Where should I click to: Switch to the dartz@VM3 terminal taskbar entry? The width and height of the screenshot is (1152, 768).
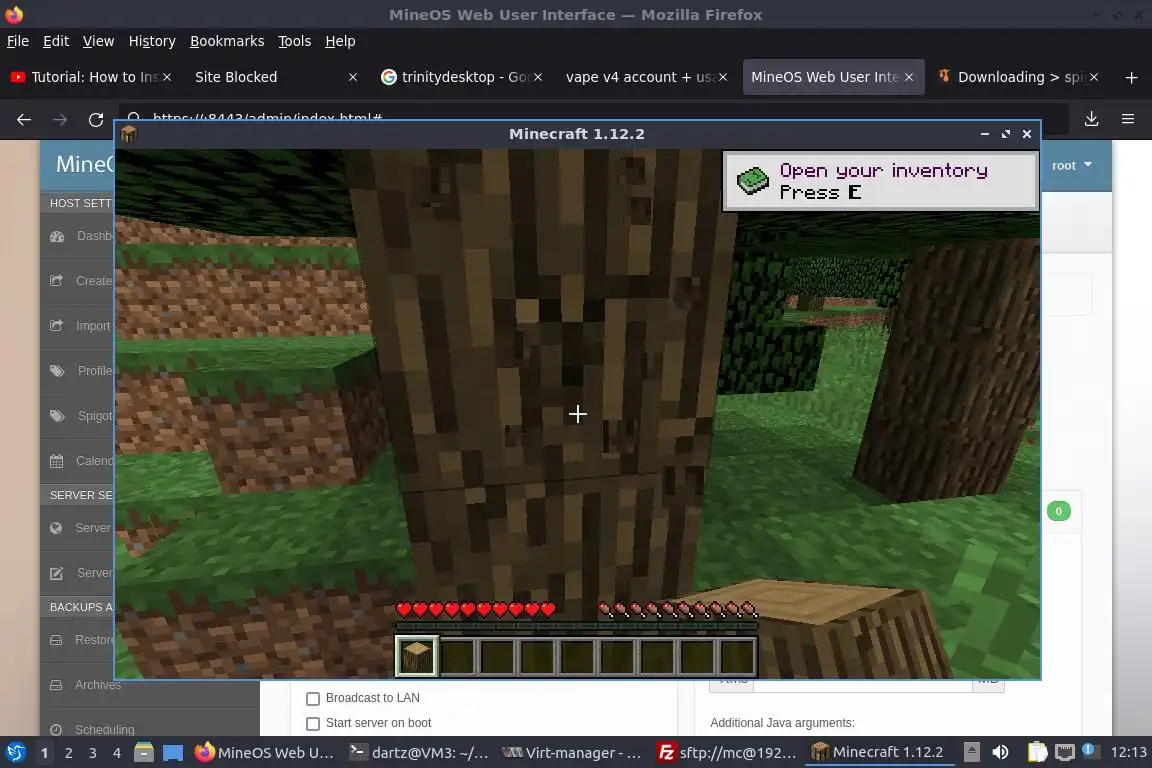tap(419, 753)
